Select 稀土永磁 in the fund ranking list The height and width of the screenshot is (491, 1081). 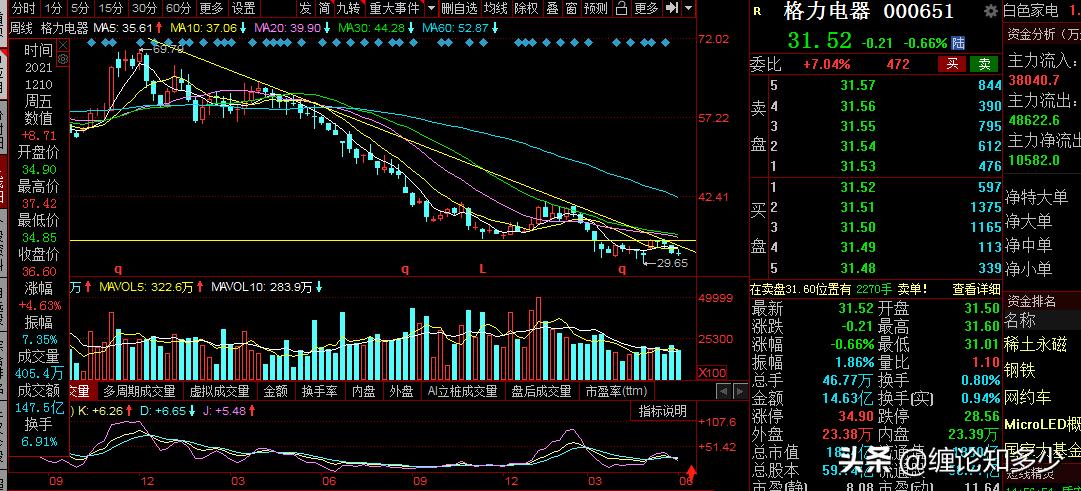1035,345
